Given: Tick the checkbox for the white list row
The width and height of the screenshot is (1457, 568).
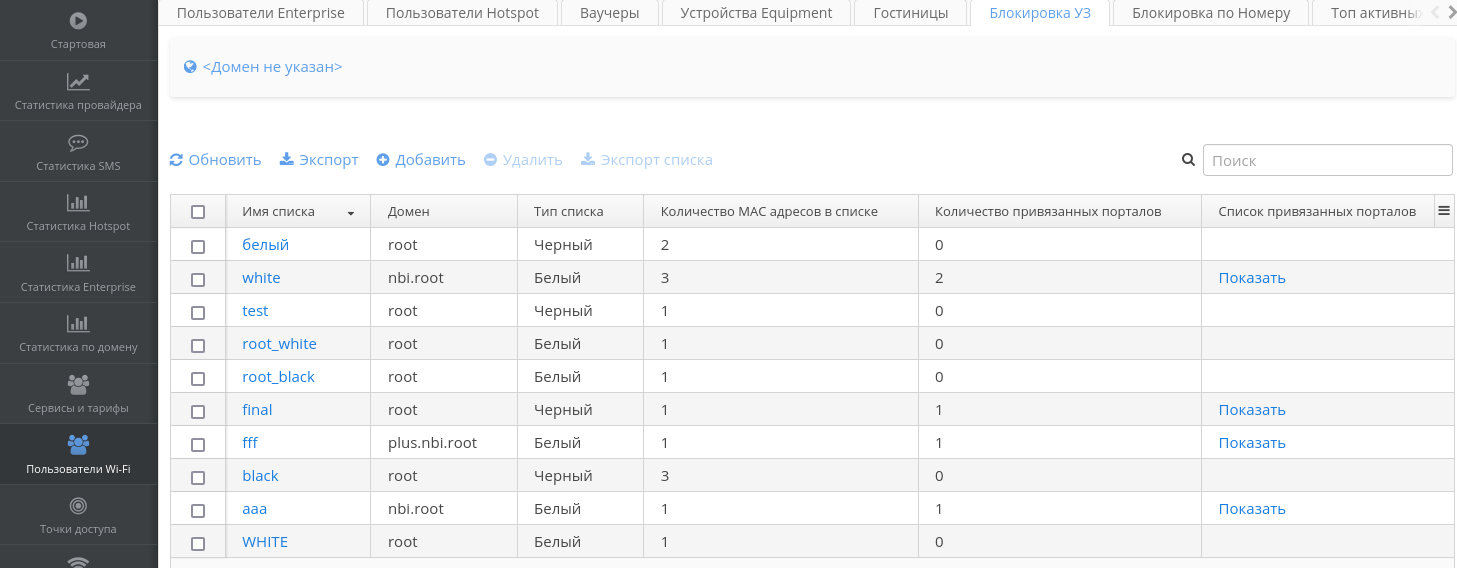Looking at the screenshot, I should pyautogui.click(x=198, y=279).
